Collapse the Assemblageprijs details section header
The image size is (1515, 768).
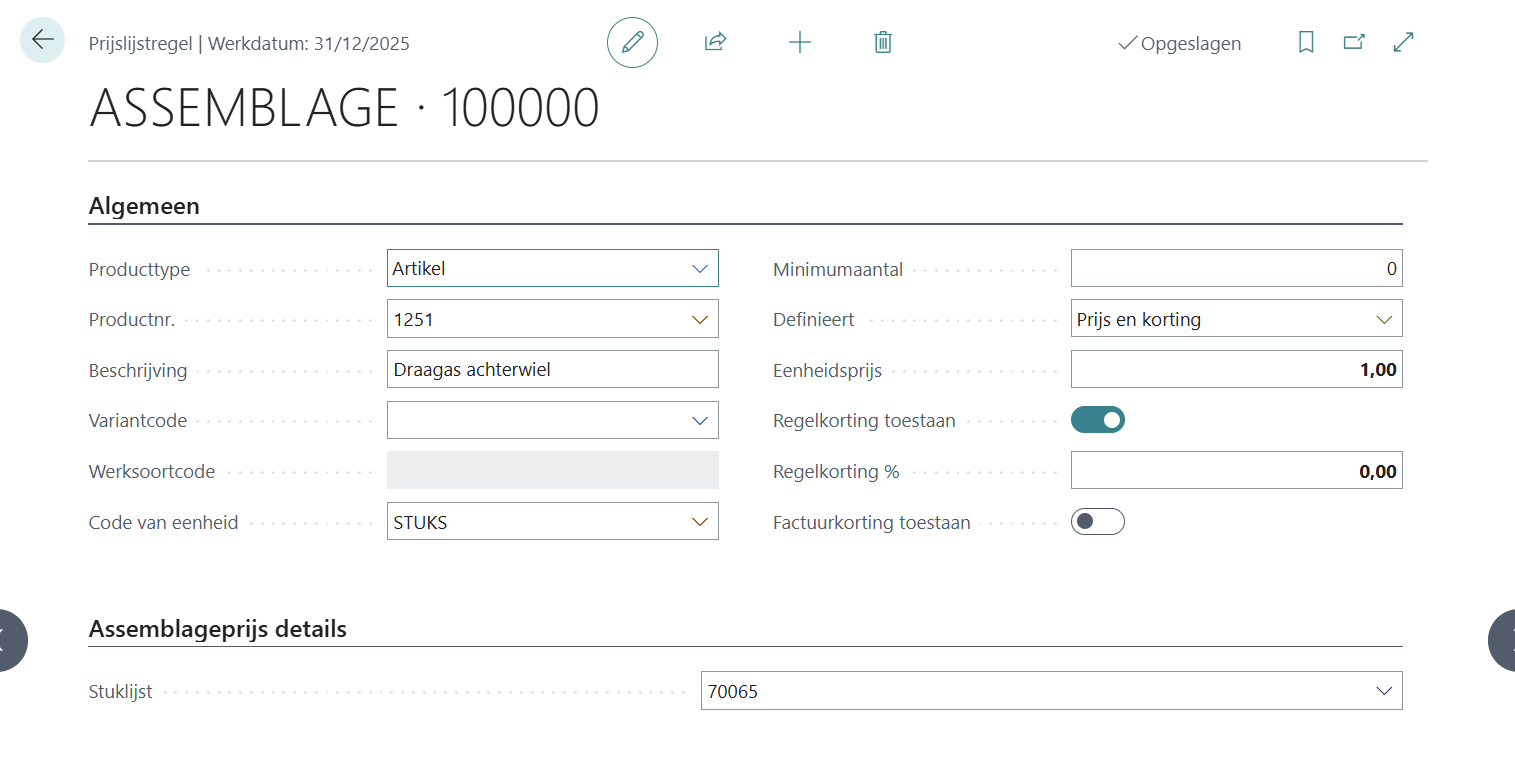click(218, 629)
